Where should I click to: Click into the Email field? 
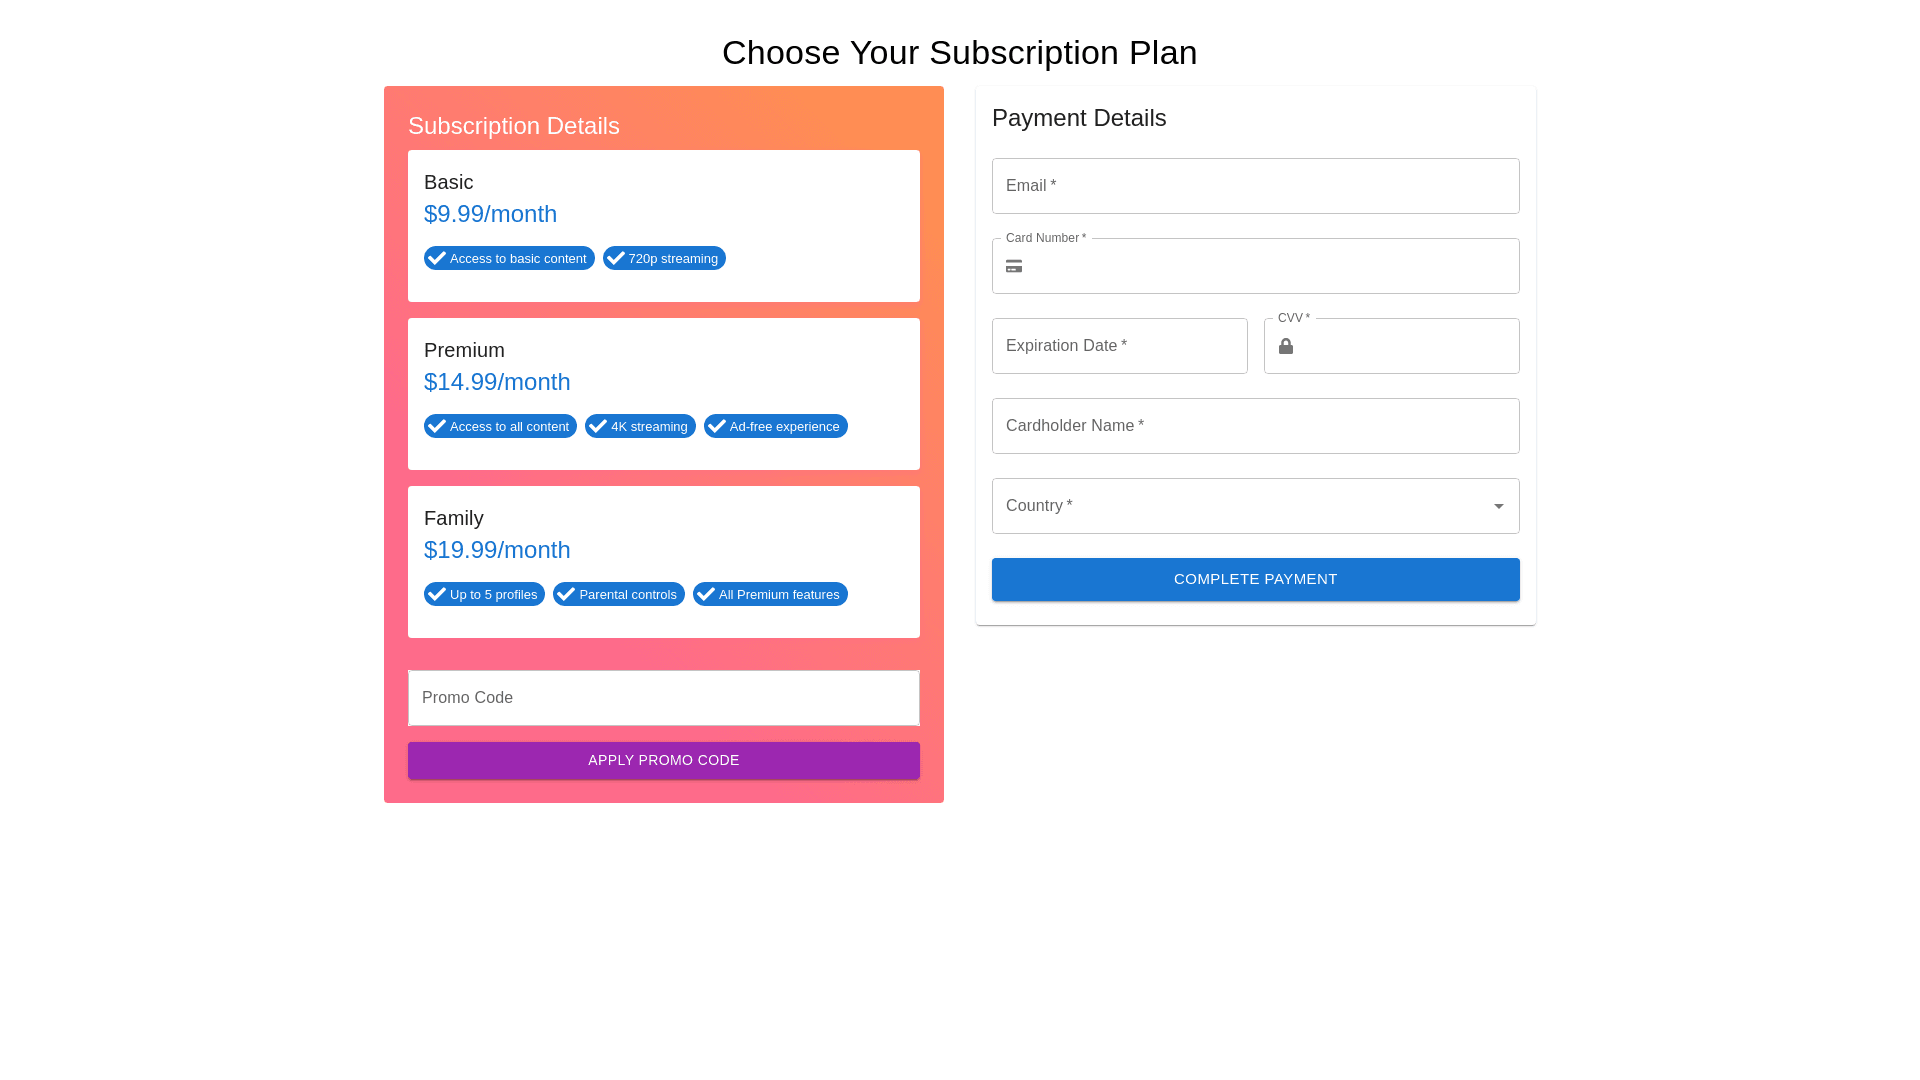pos(1255,186)
